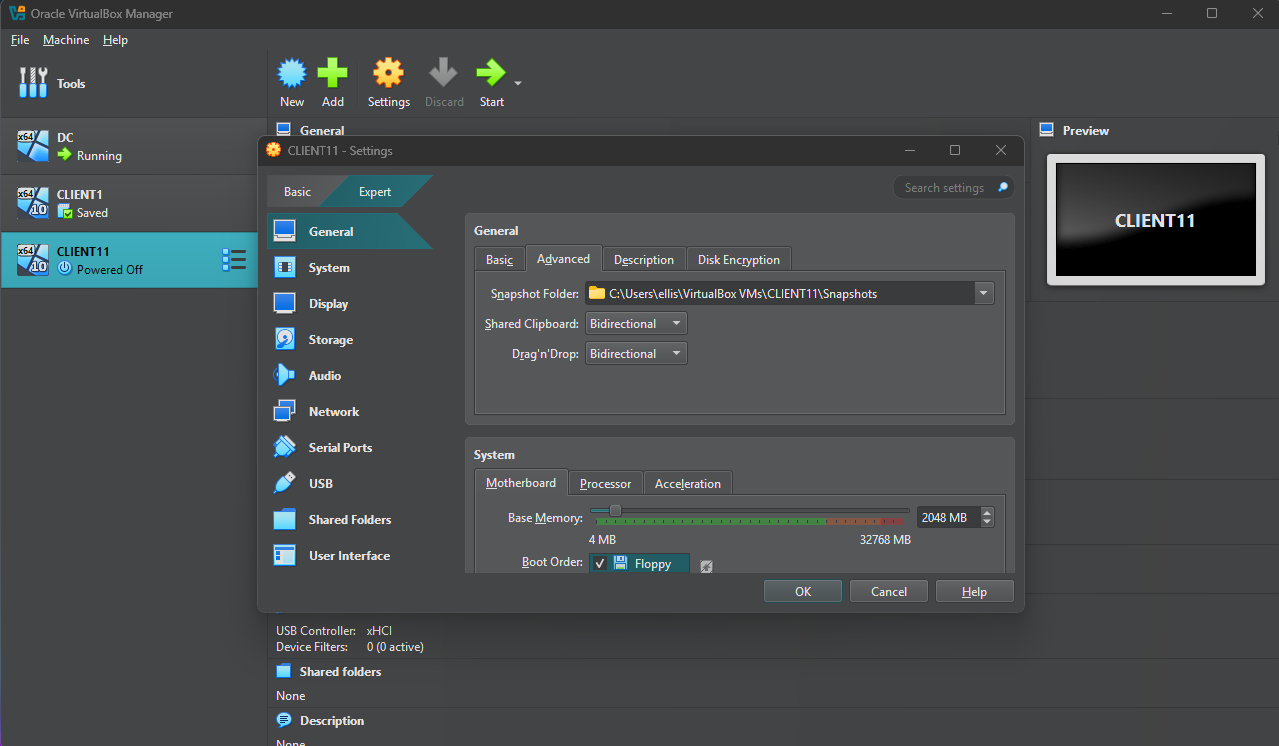Screen dimensions: 1279x746
Task: Click the boot order move icon beside Floppy
Action: point(706,566)
